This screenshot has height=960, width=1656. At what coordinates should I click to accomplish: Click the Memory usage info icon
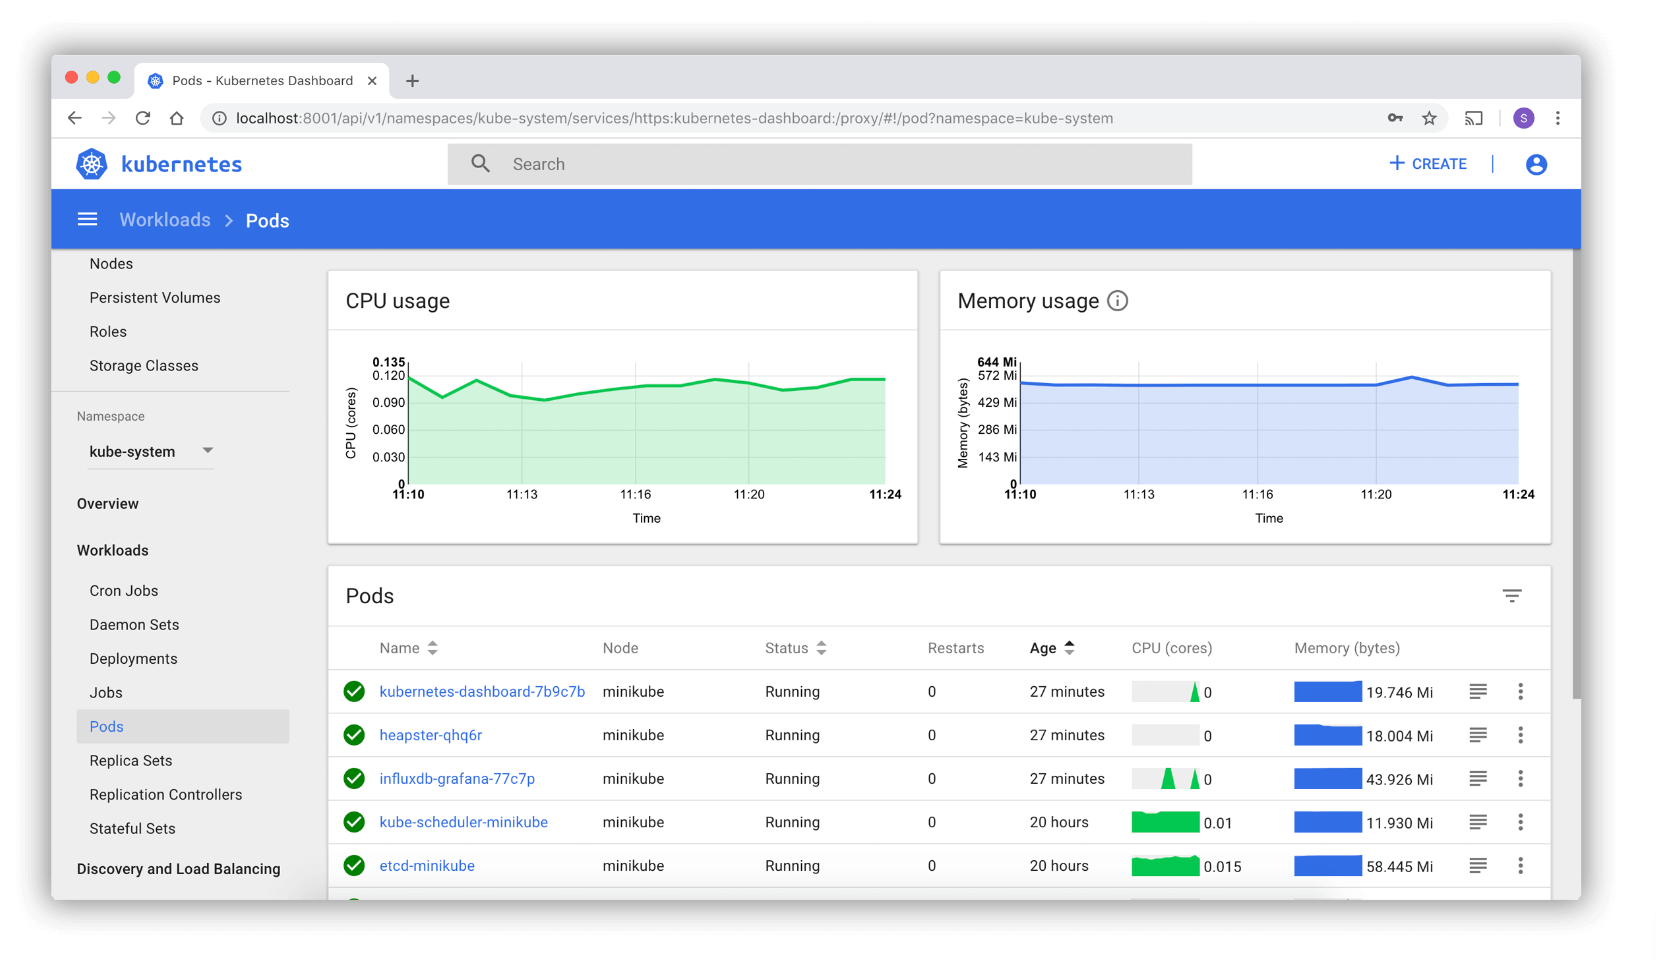(x=1118, y=301)
